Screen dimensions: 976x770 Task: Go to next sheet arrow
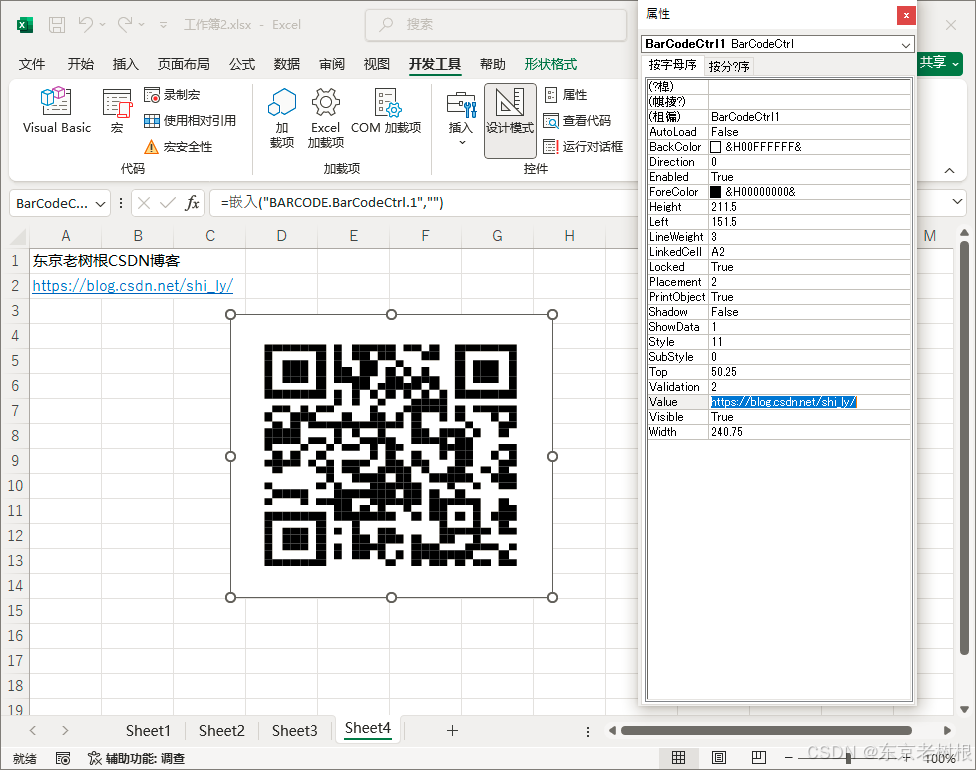(x=65, y=731)
